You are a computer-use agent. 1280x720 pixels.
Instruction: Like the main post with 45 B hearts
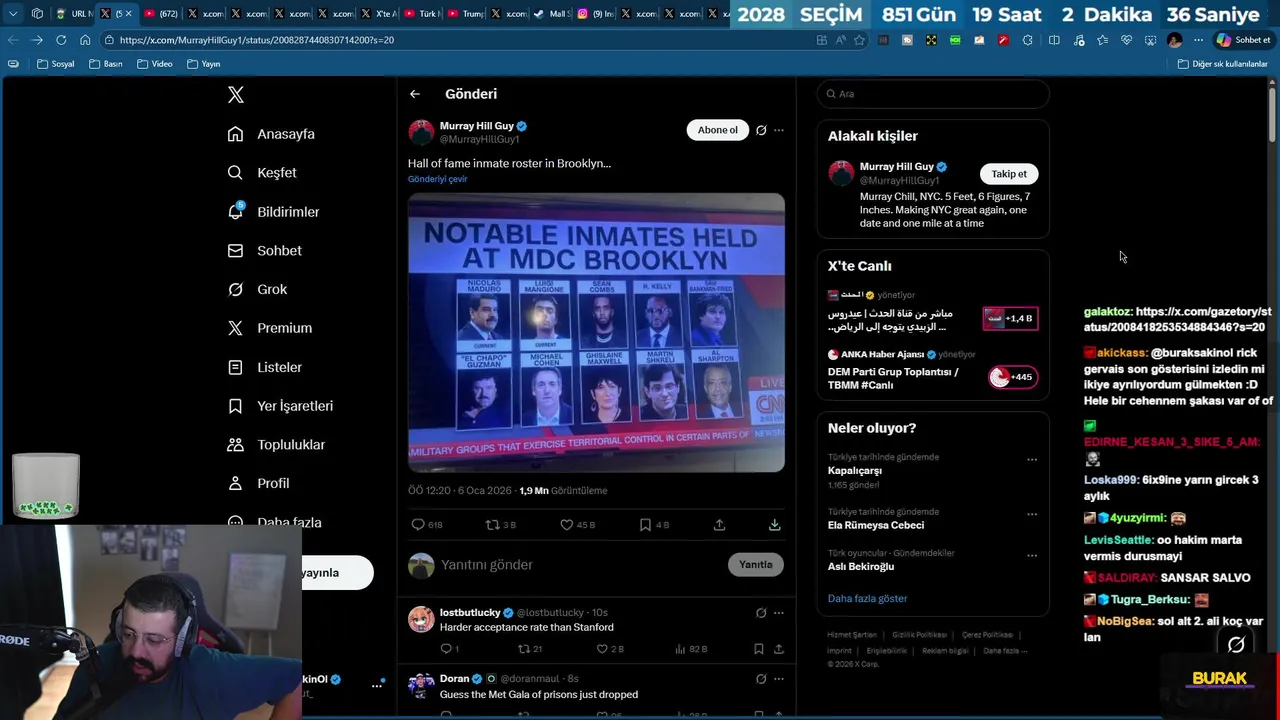point(566,524)
